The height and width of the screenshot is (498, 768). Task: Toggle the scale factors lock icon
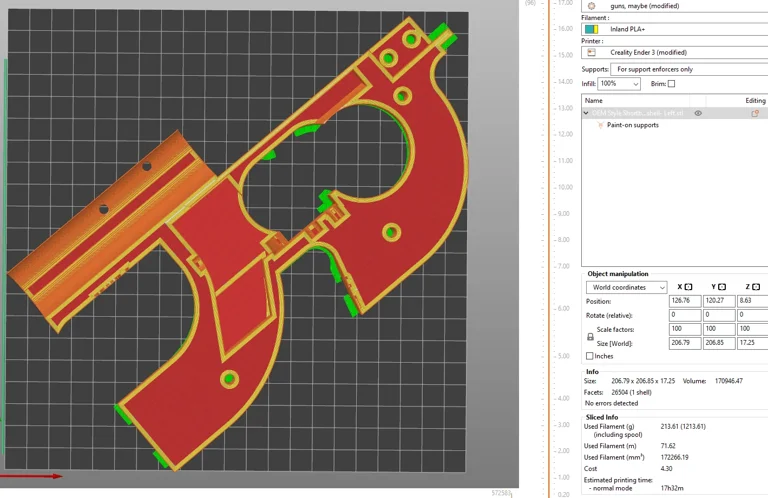589,337
